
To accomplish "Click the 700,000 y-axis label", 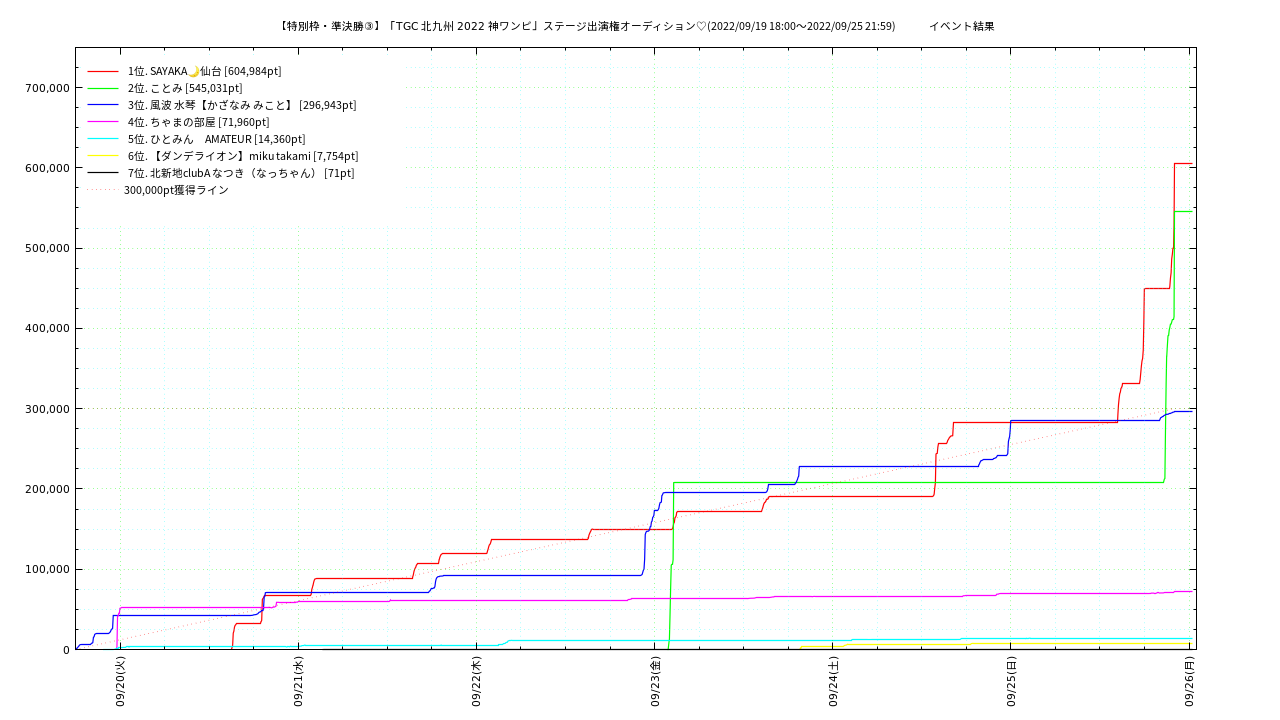I will (47, 88).
